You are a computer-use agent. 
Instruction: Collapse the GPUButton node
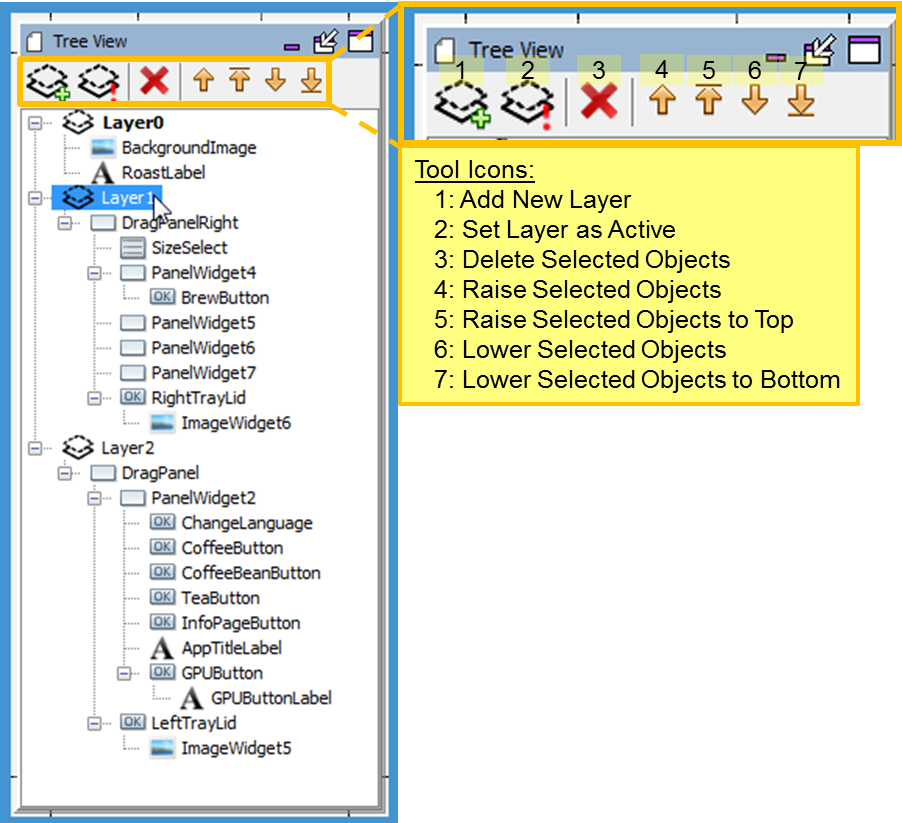tap(124, 673)
